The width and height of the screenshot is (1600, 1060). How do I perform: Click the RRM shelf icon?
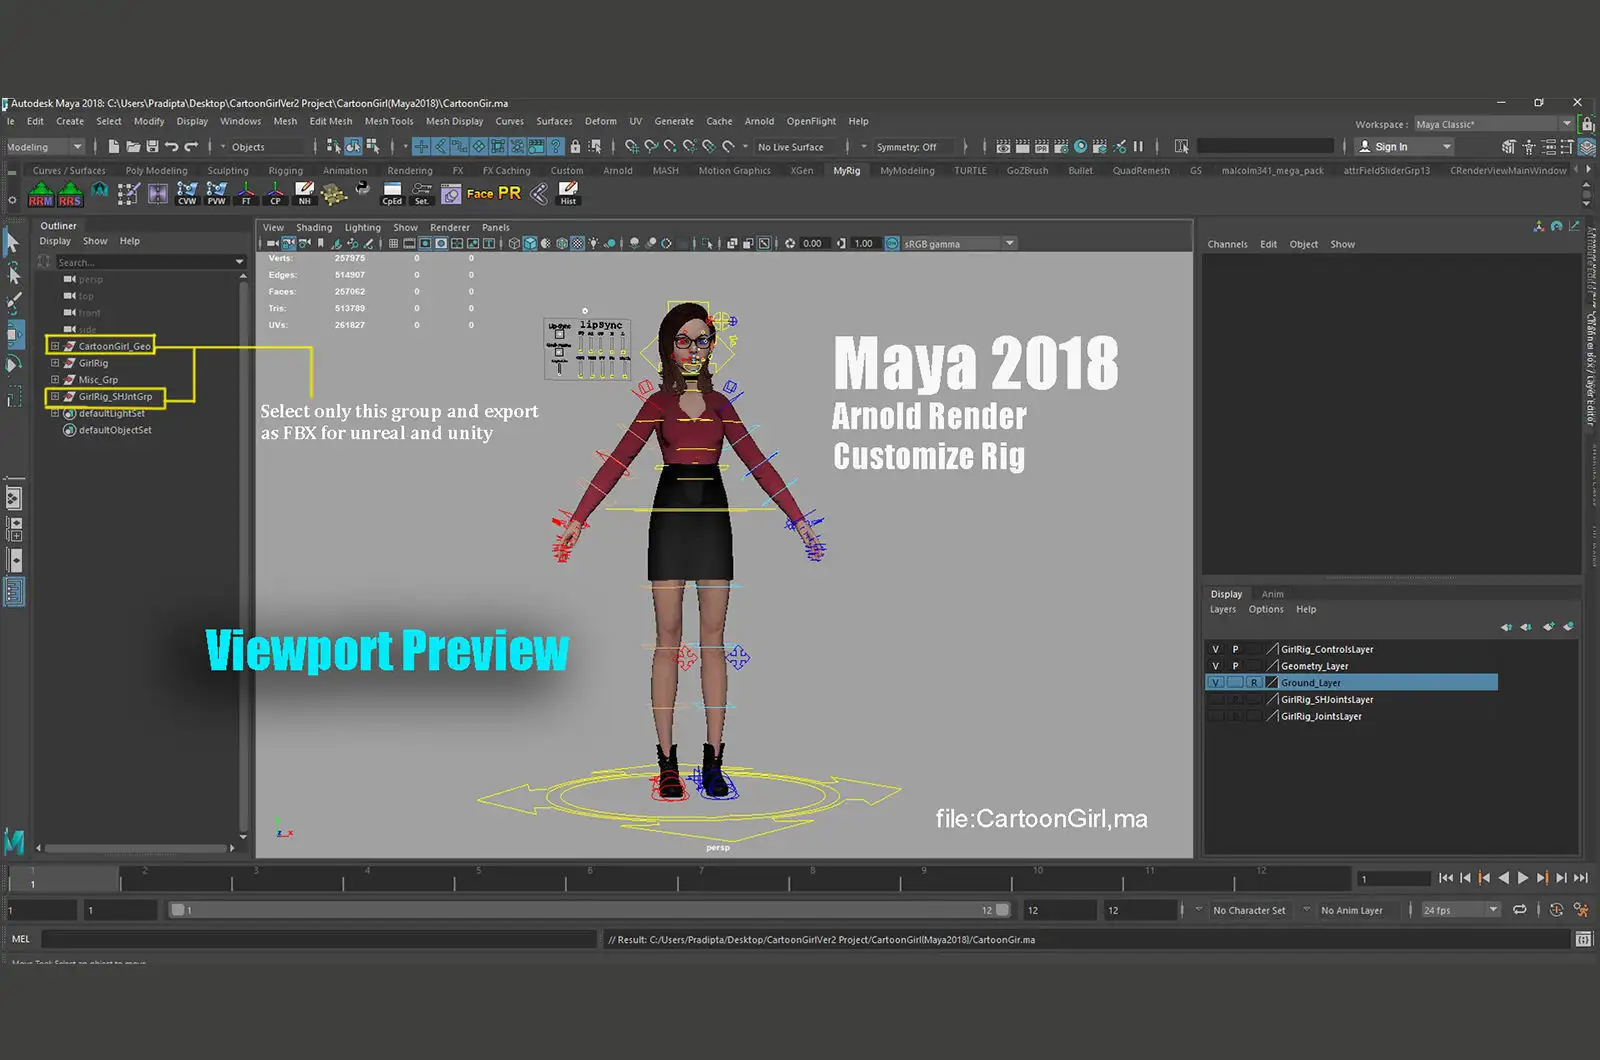coord(41,194)
